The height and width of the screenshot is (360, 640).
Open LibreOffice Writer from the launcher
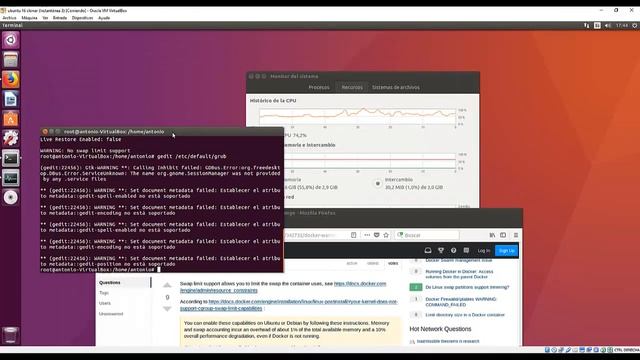point(11,99)
